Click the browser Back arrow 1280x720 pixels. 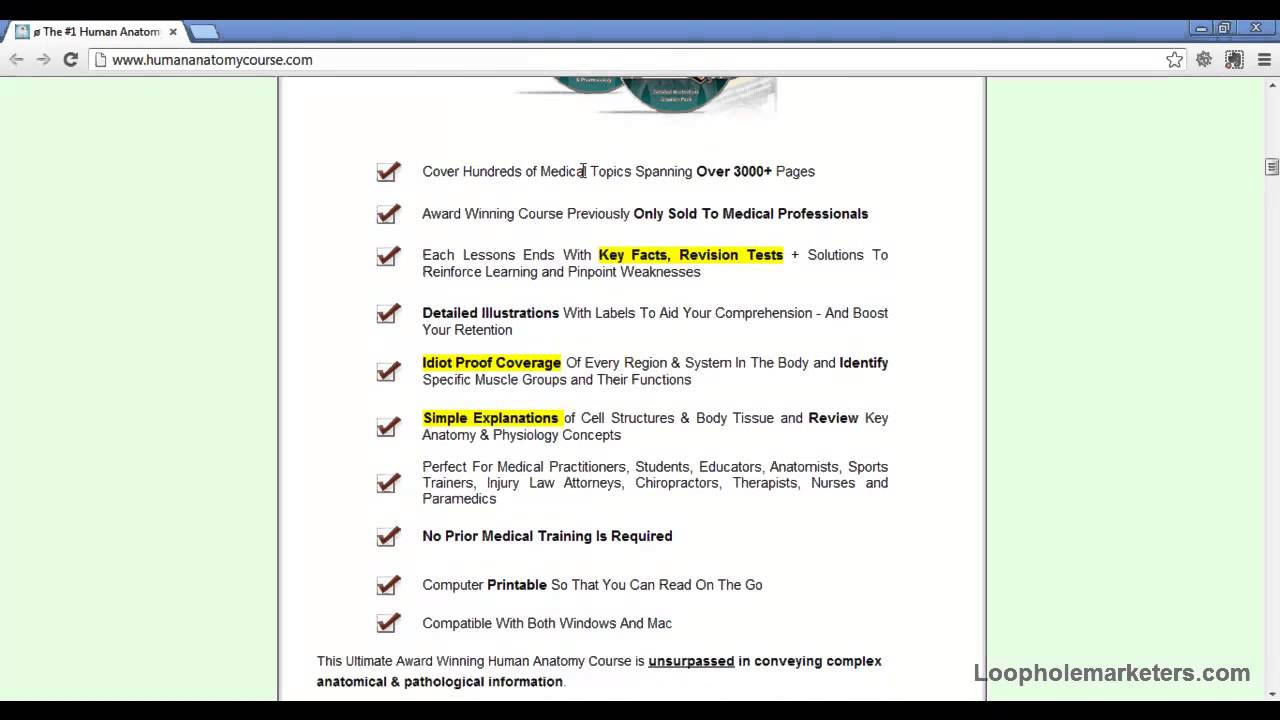(x=16, y=60)
